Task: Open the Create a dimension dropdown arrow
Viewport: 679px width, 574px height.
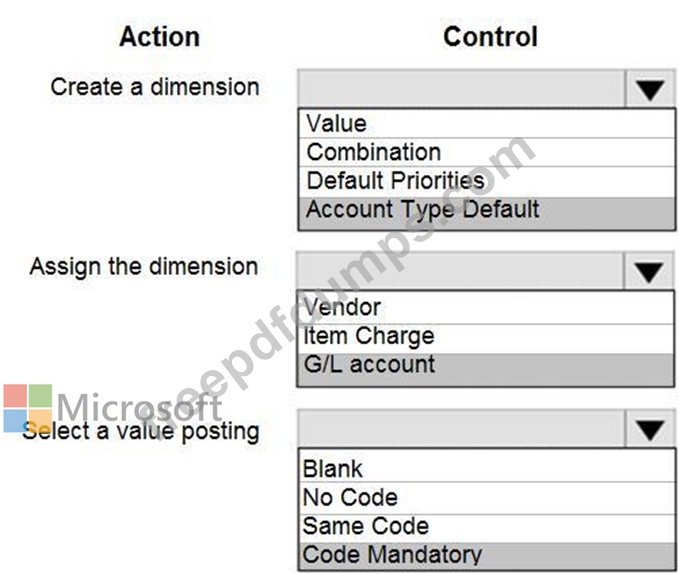Action: coord(650,90)
